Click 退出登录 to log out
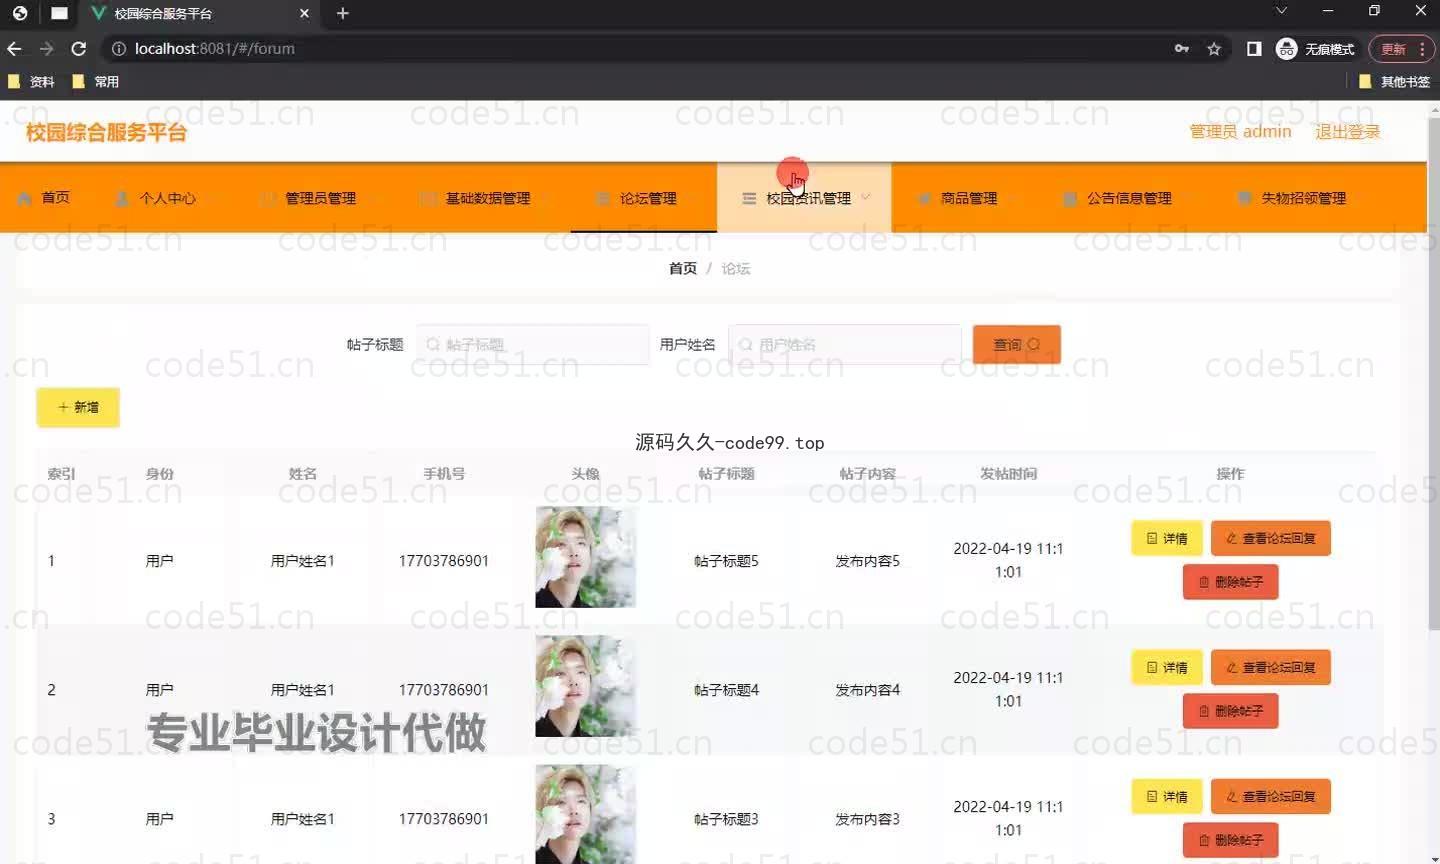 click(1347, 132)
